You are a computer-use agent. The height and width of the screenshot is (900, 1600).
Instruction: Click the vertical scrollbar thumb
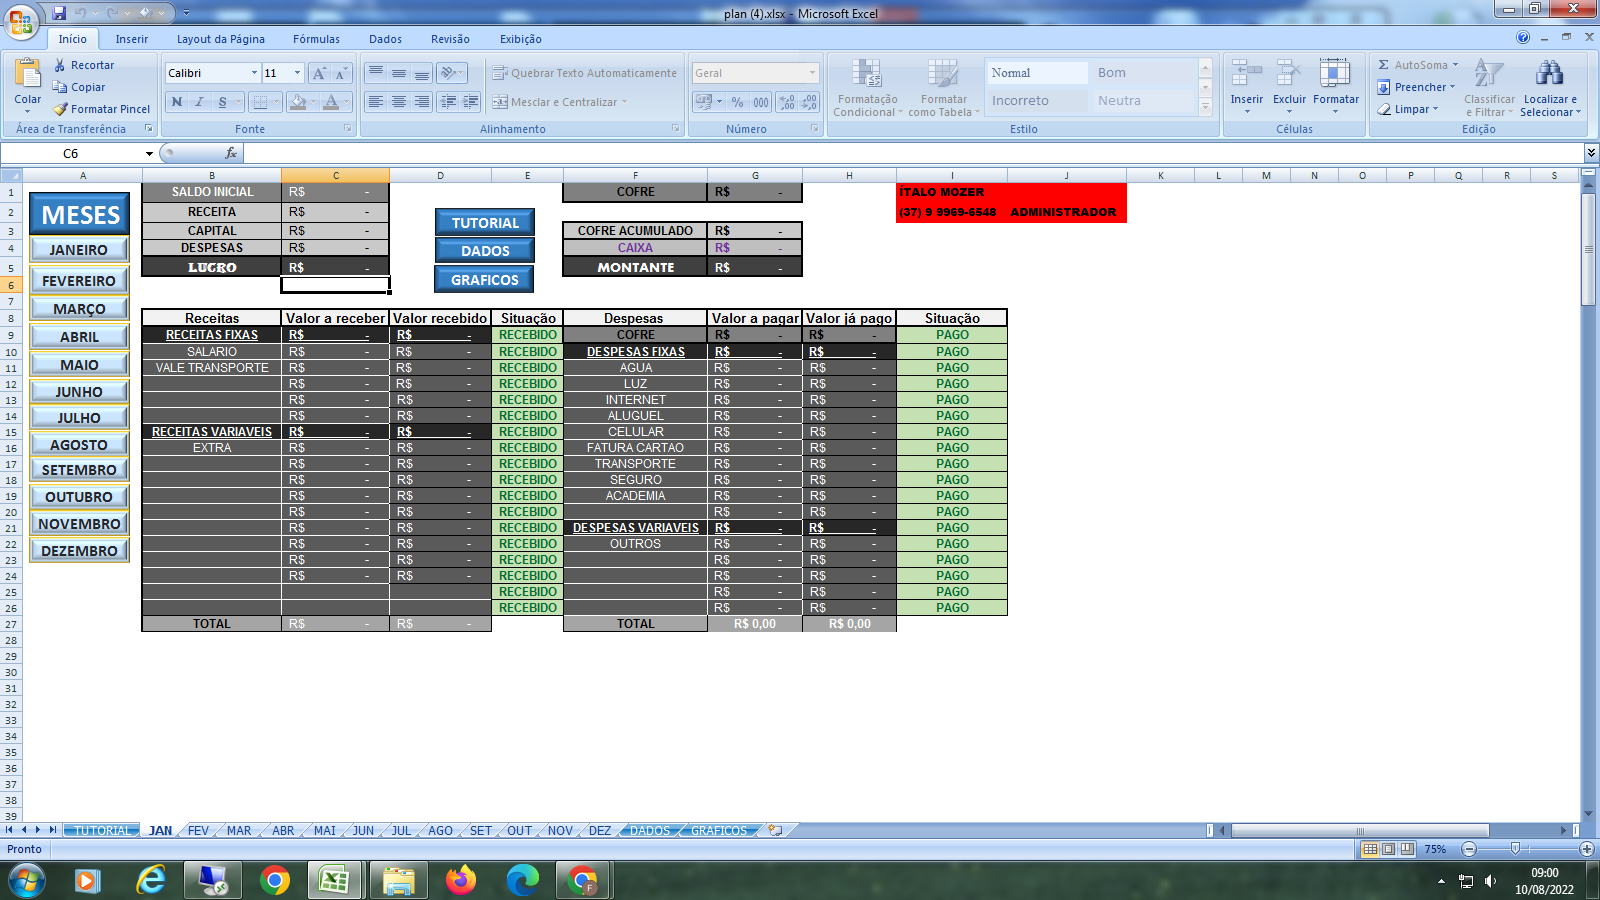click(x=1588, y=249)
